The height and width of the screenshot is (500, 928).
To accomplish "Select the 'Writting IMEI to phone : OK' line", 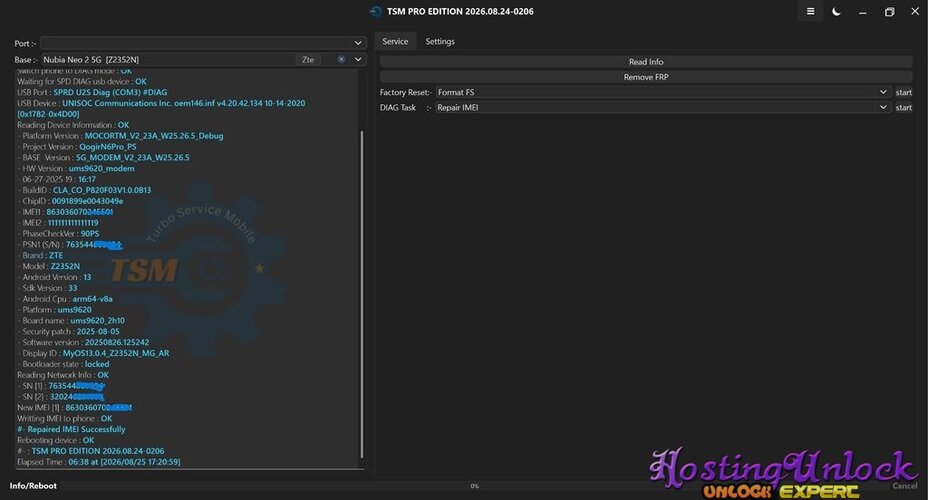I will 65,418.
